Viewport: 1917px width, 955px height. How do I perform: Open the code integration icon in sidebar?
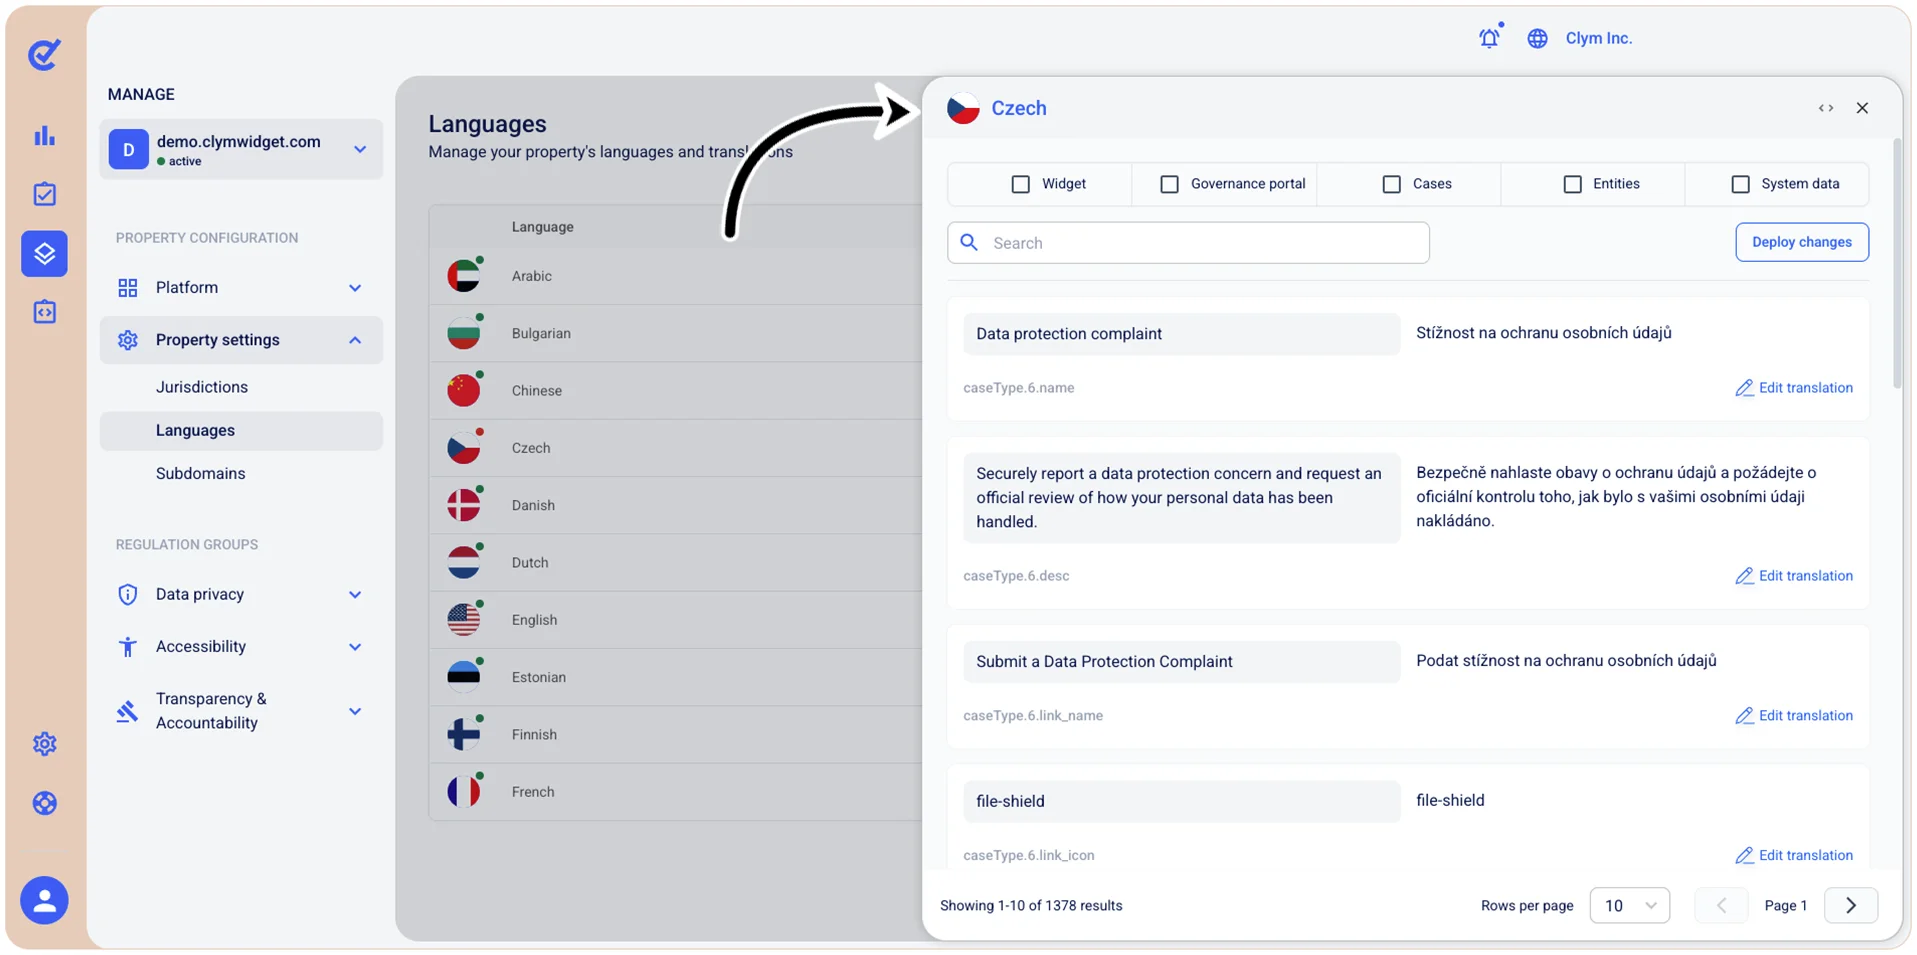[x=44, y=312]
